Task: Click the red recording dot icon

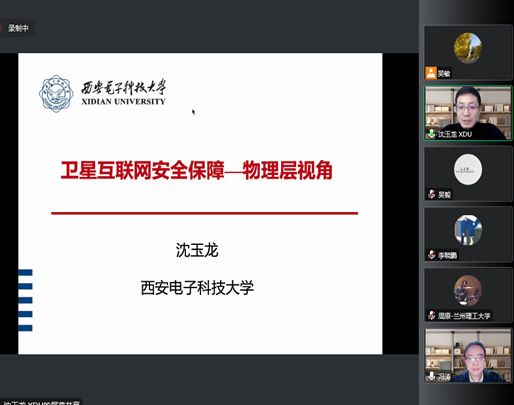Action: 1,28
